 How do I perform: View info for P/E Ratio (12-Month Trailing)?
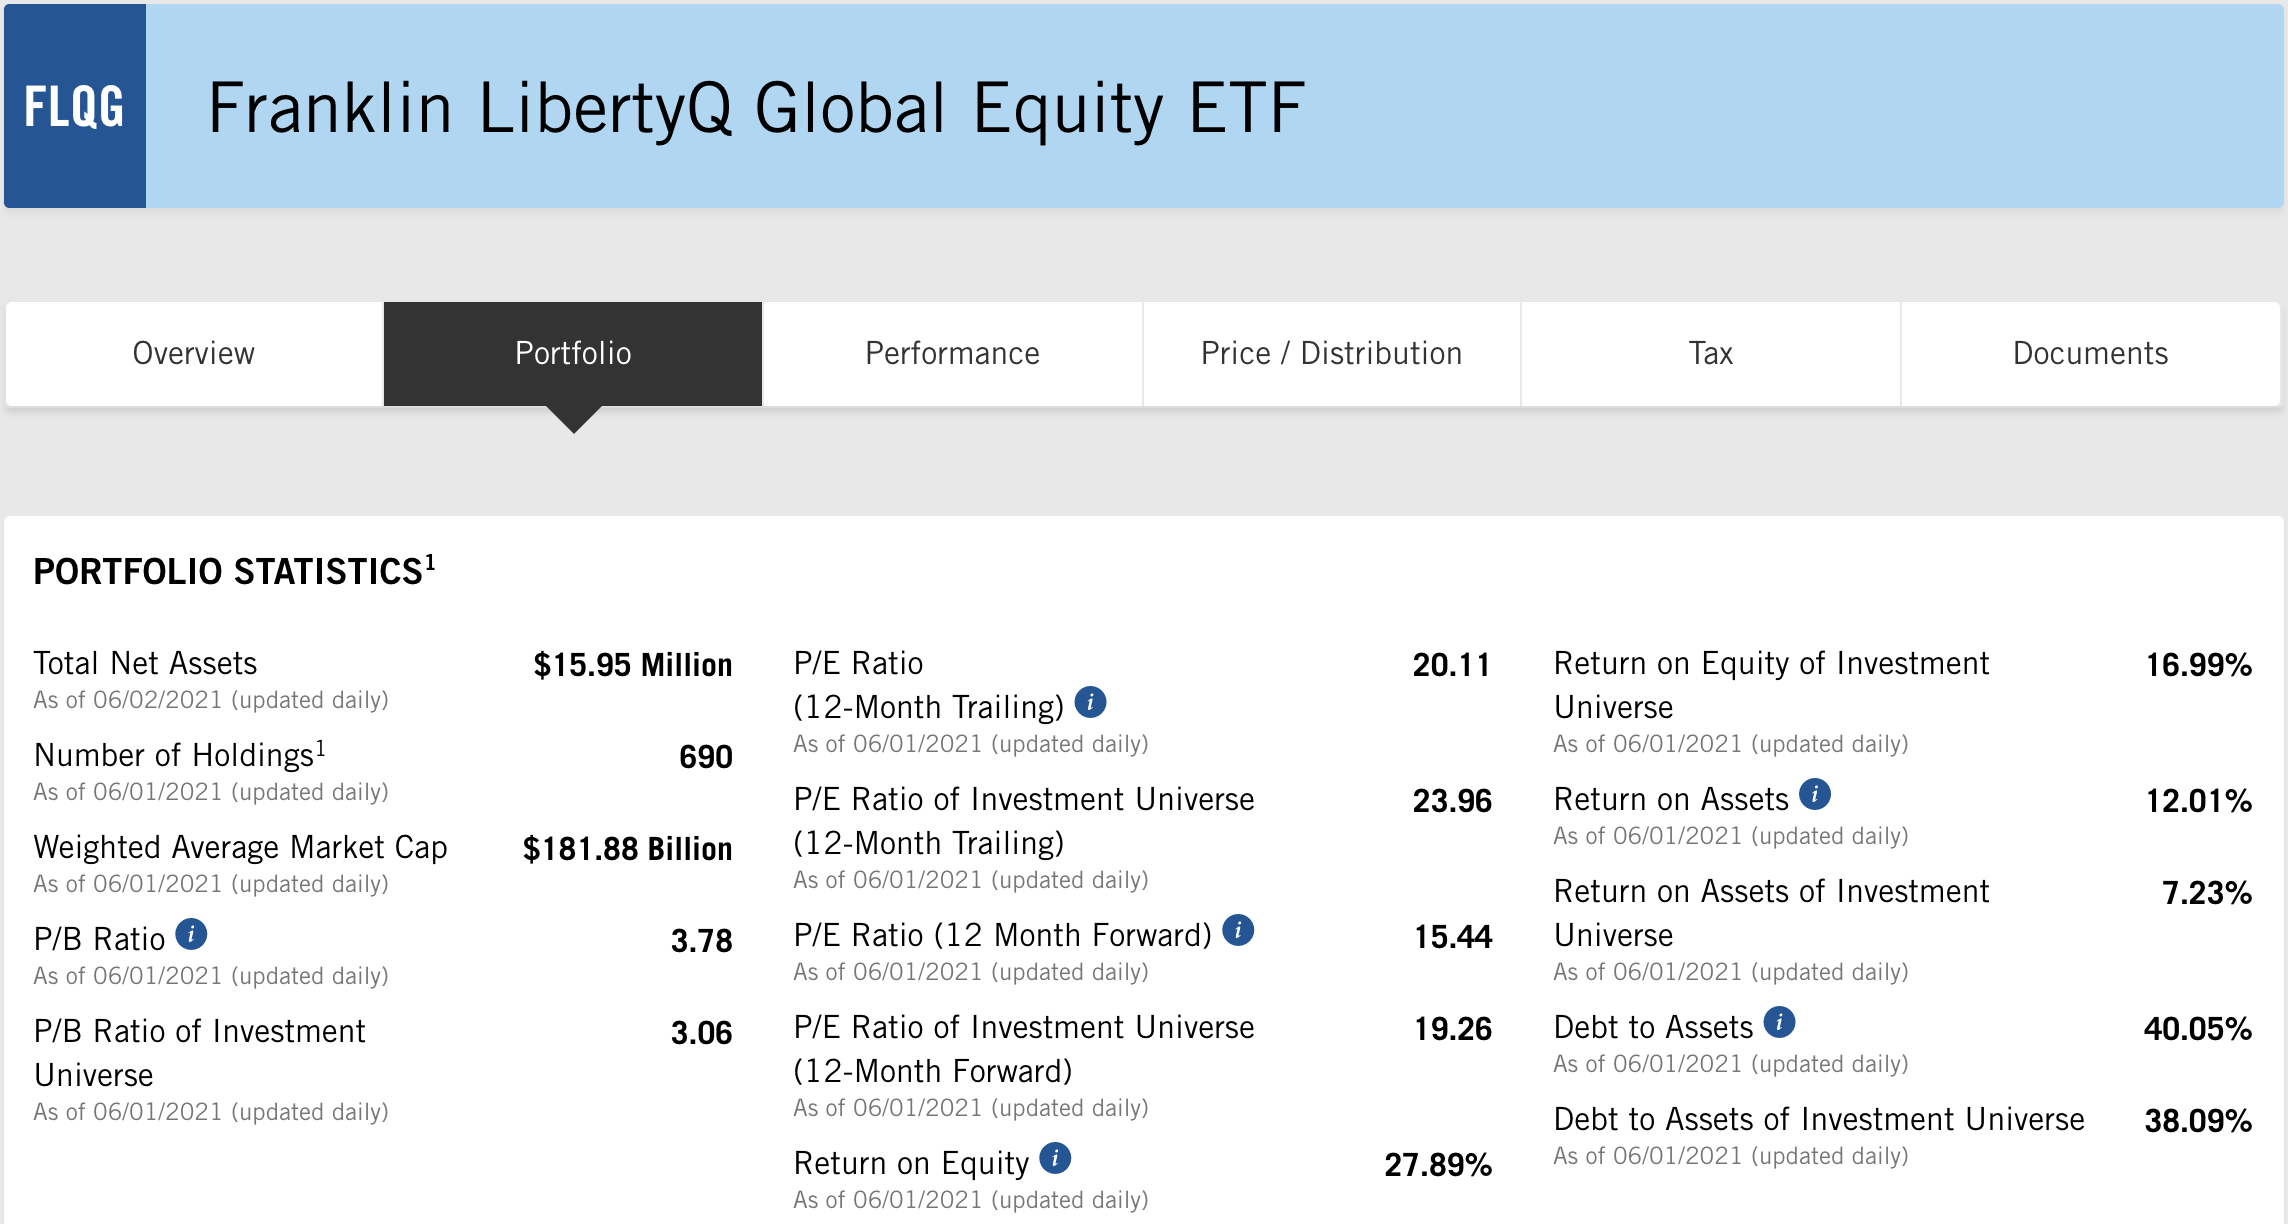pos(1091,703)
